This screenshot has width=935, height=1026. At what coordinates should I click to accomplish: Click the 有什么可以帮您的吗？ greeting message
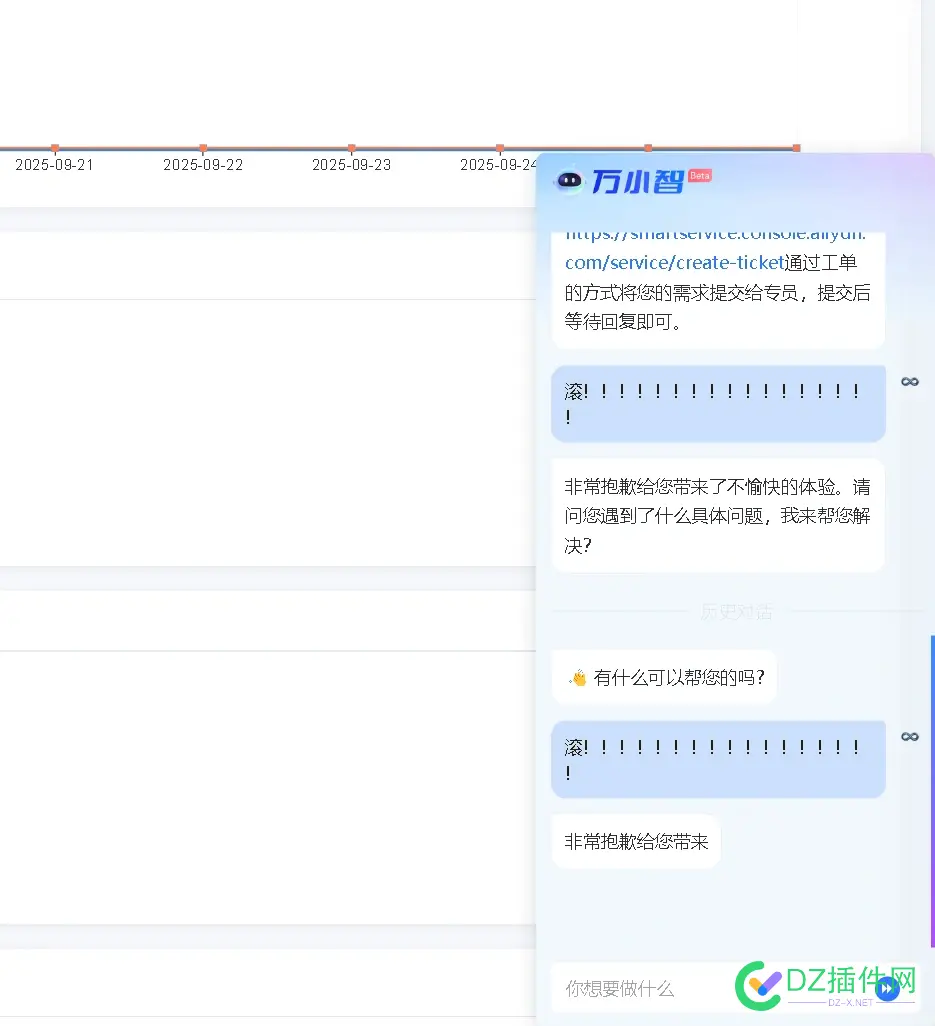point(664,677)
